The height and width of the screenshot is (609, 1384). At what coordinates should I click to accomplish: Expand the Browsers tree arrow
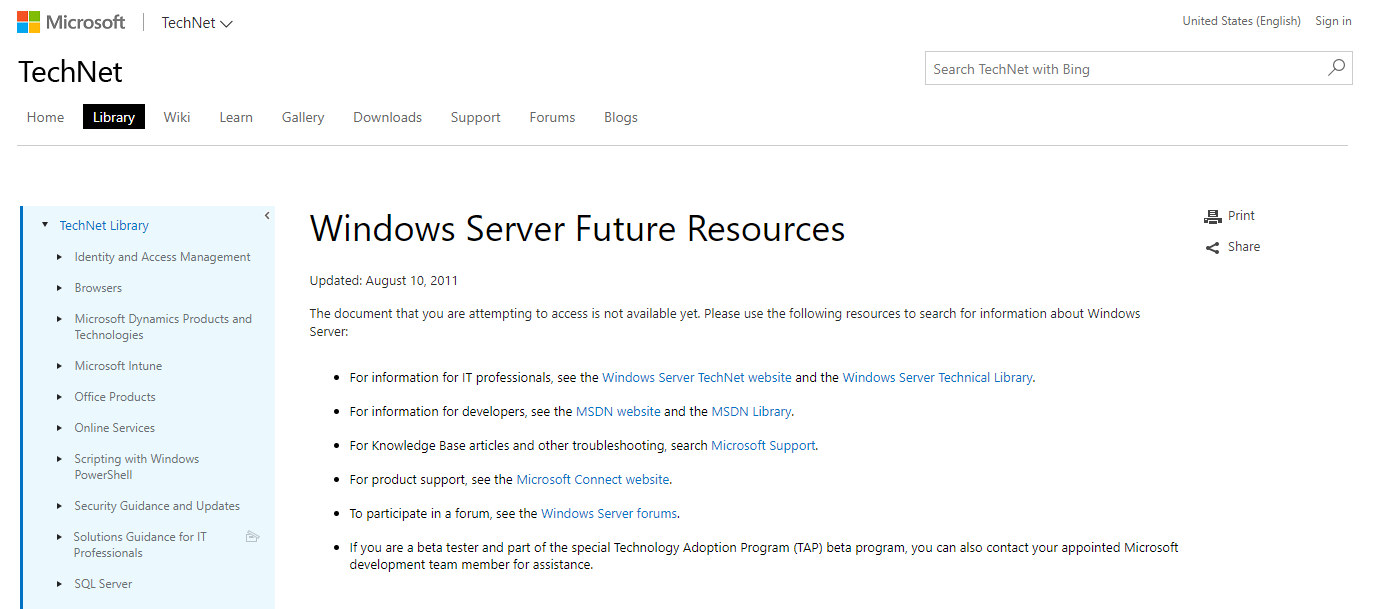[x=60, y=288]
